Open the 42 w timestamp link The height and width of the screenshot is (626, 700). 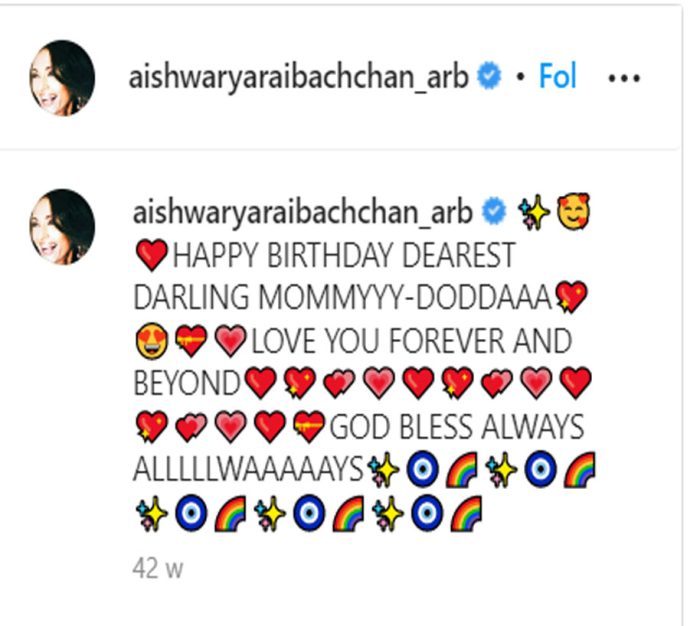pos(158,569)
